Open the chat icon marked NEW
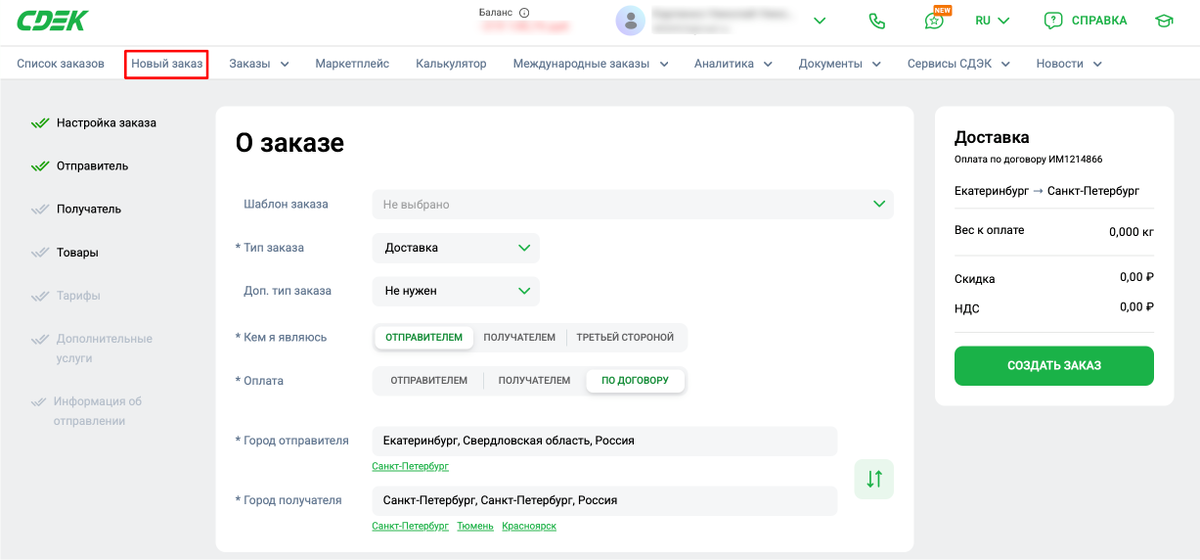The image size is (1200, 560). (x=934, y=20)
